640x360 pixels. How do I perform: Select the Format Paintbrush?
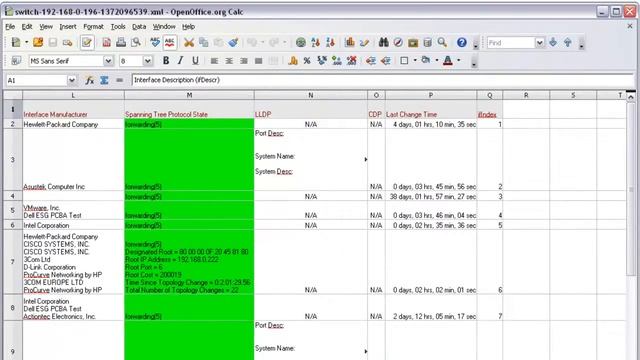(x=233, y=42)
